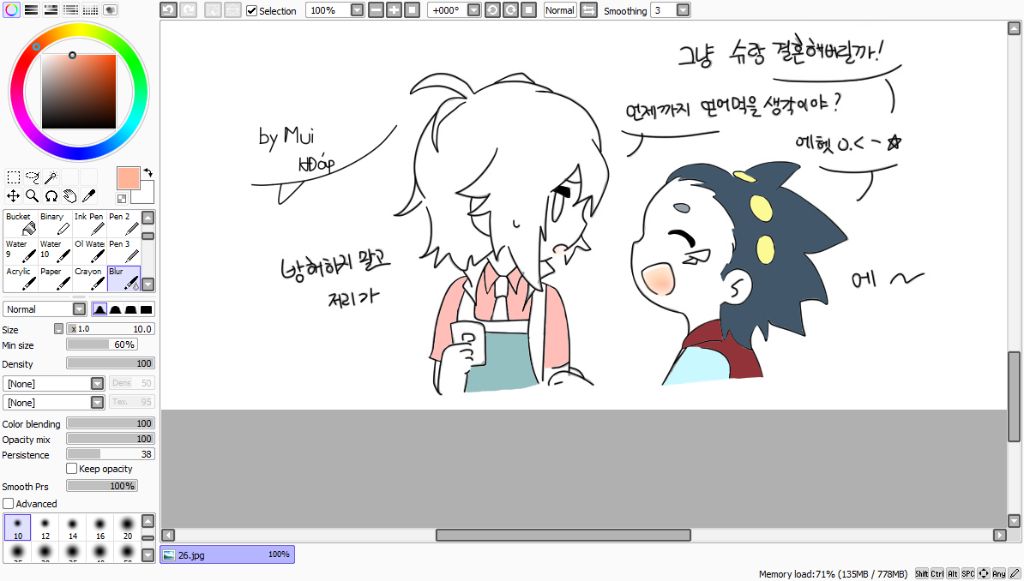The image size is (1024, 581).
Task: Switch to transparent color swatch
Action: tap(121, 198)
